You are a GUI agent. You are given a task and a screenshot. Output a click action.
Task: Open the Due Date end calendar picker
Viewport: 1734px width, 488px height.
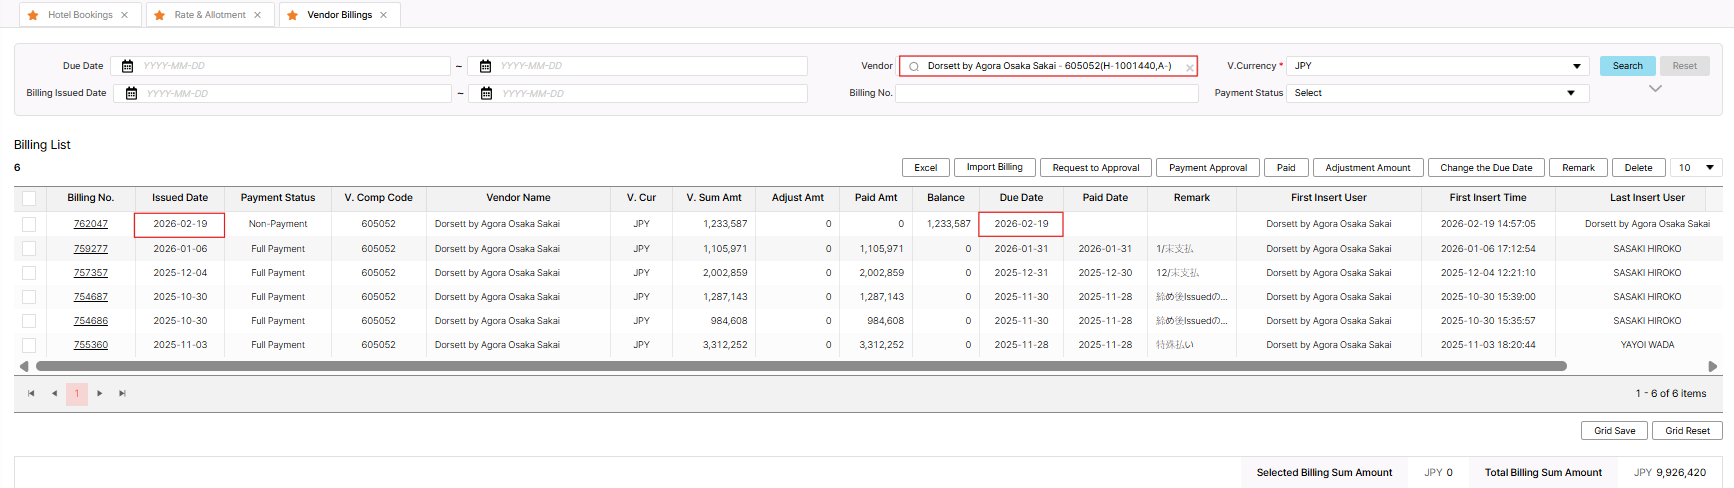485,66
